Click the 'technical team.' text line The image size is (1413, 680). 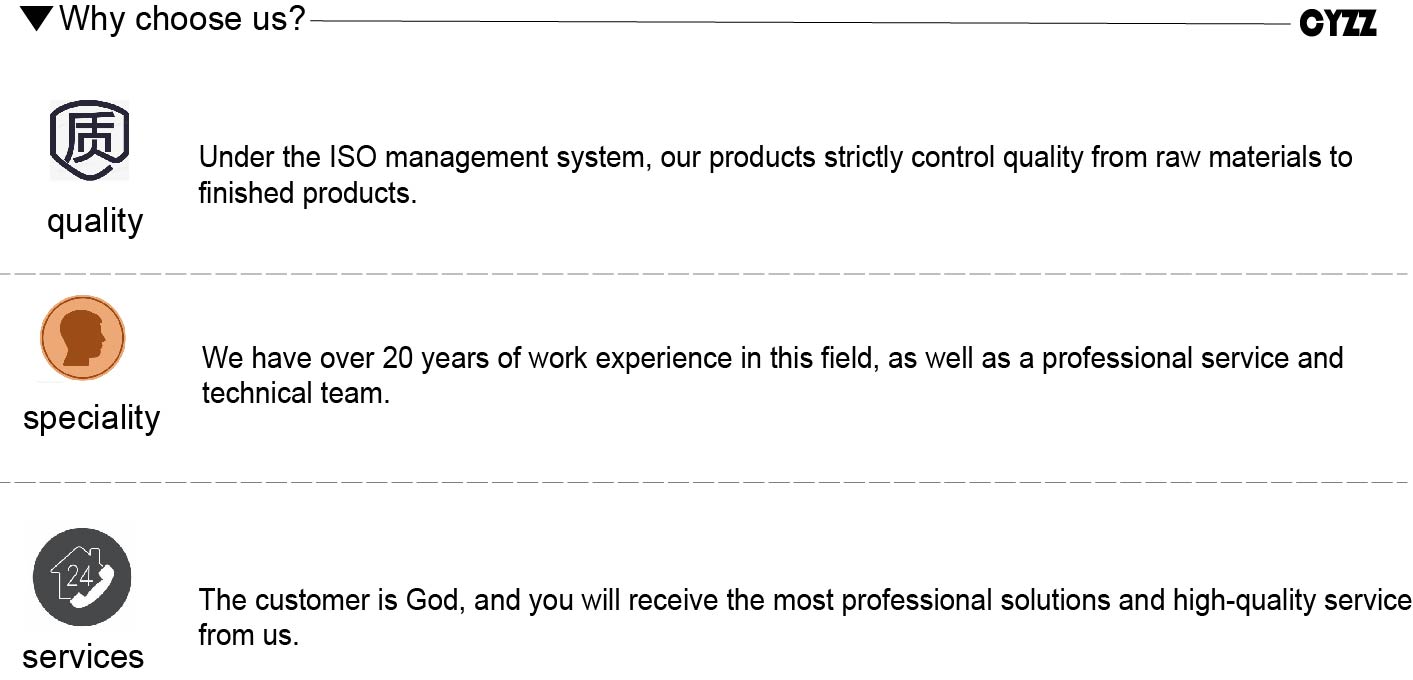(x=295, y=393)
